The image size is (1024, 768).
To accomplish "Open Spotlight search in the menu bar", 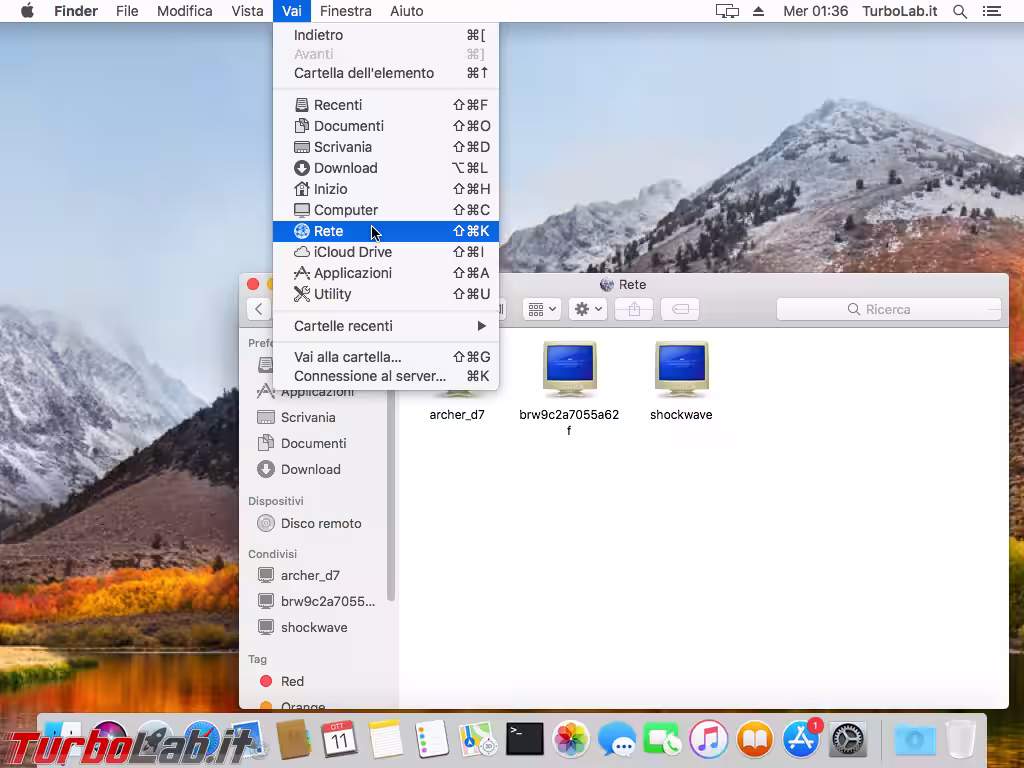I will (x=960, y=11).
